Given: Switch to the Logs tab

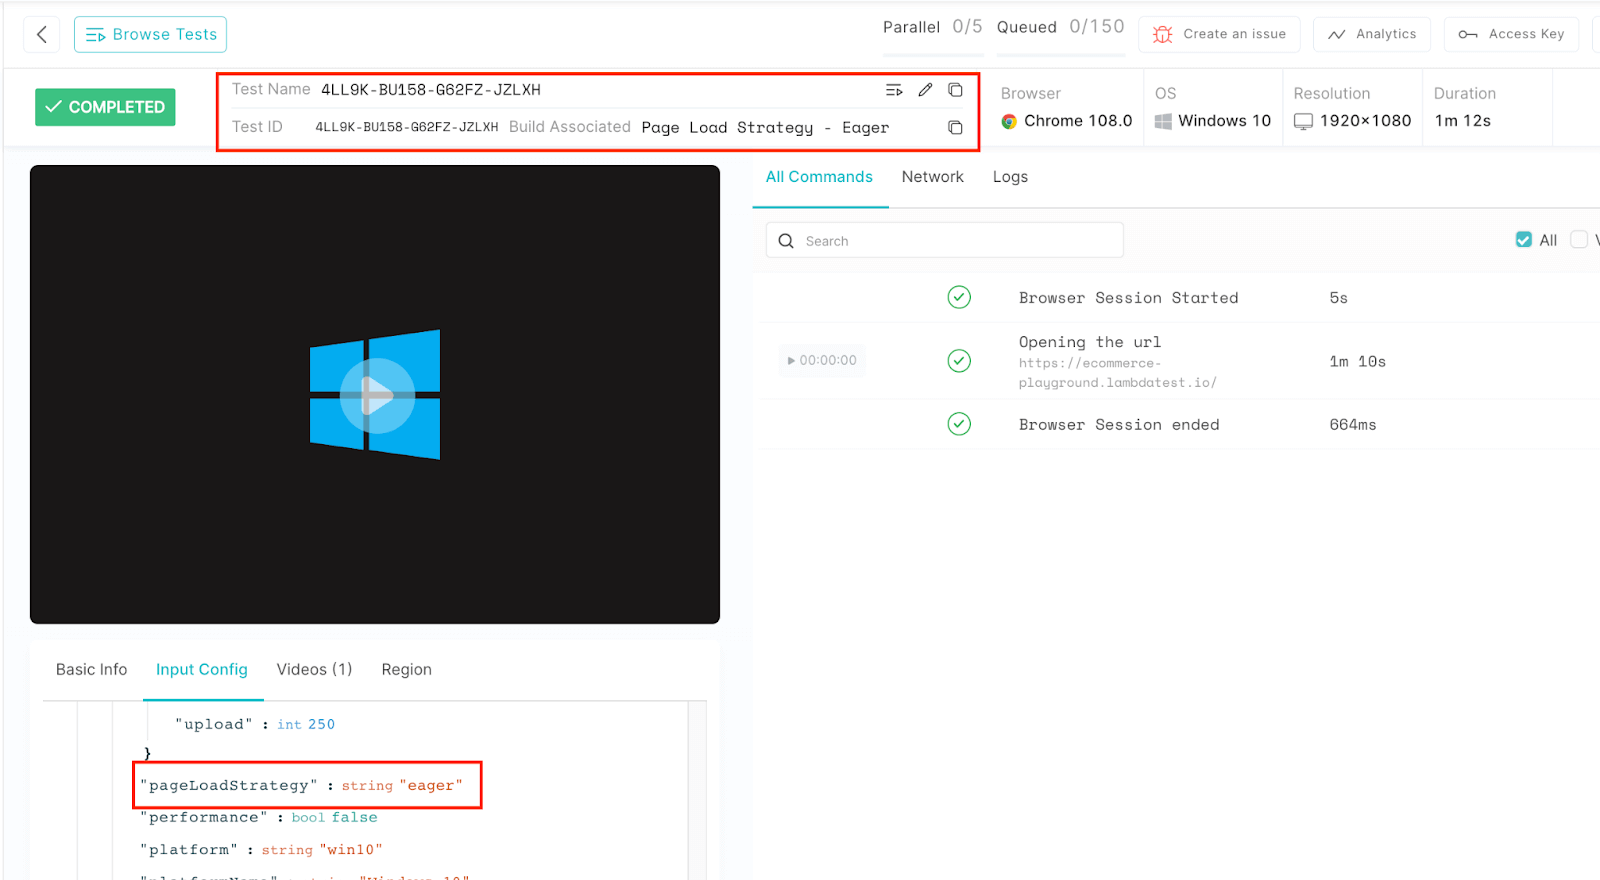Looking at the screenshot, I should pyautogui.click(x=1010, y=177).
